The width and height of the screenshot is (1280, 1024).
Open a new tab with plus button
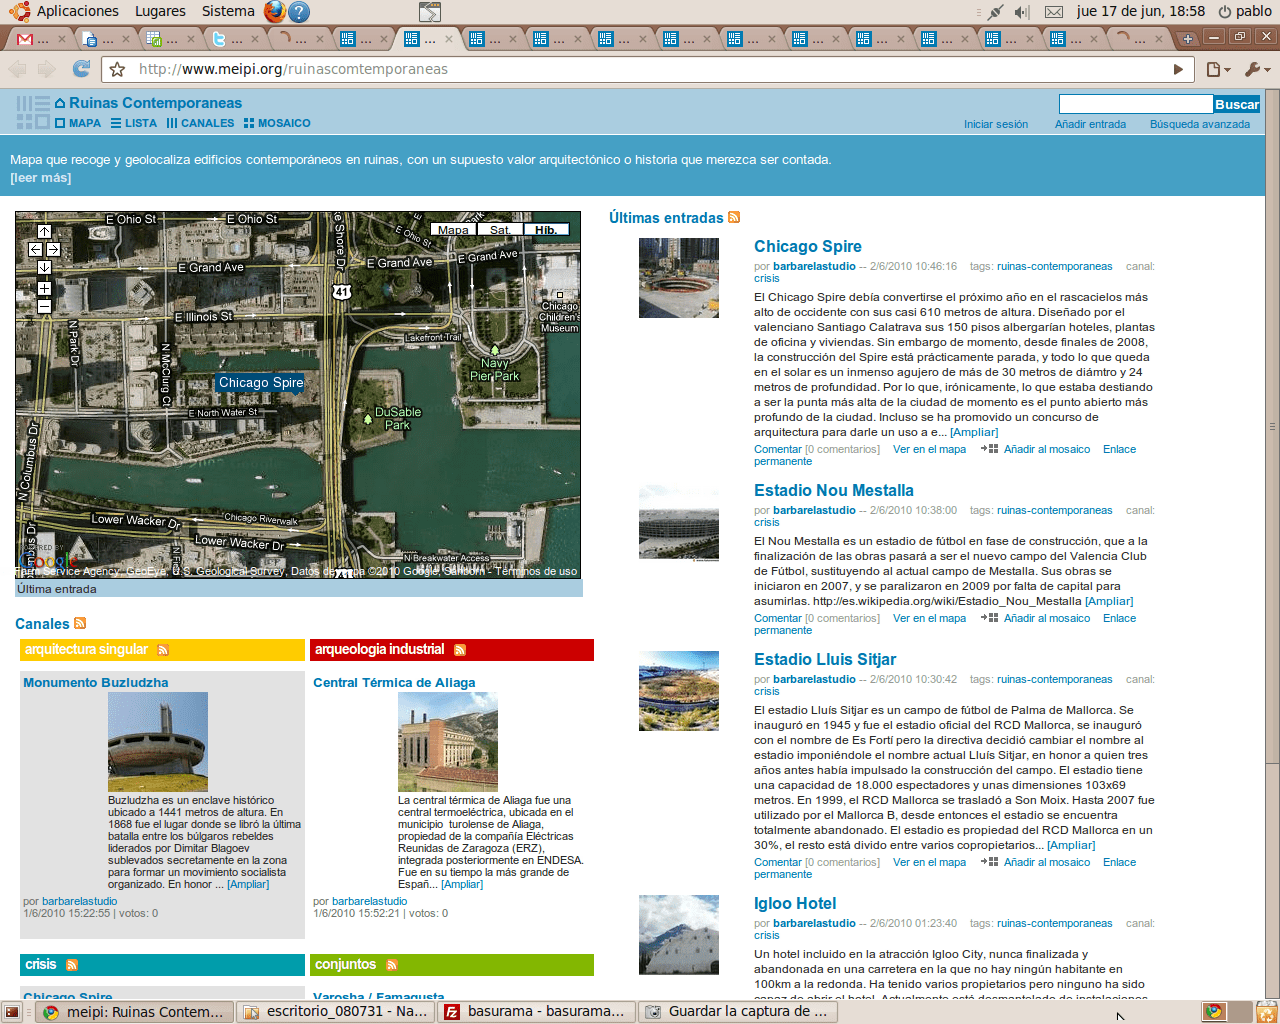coord(1187,39)
